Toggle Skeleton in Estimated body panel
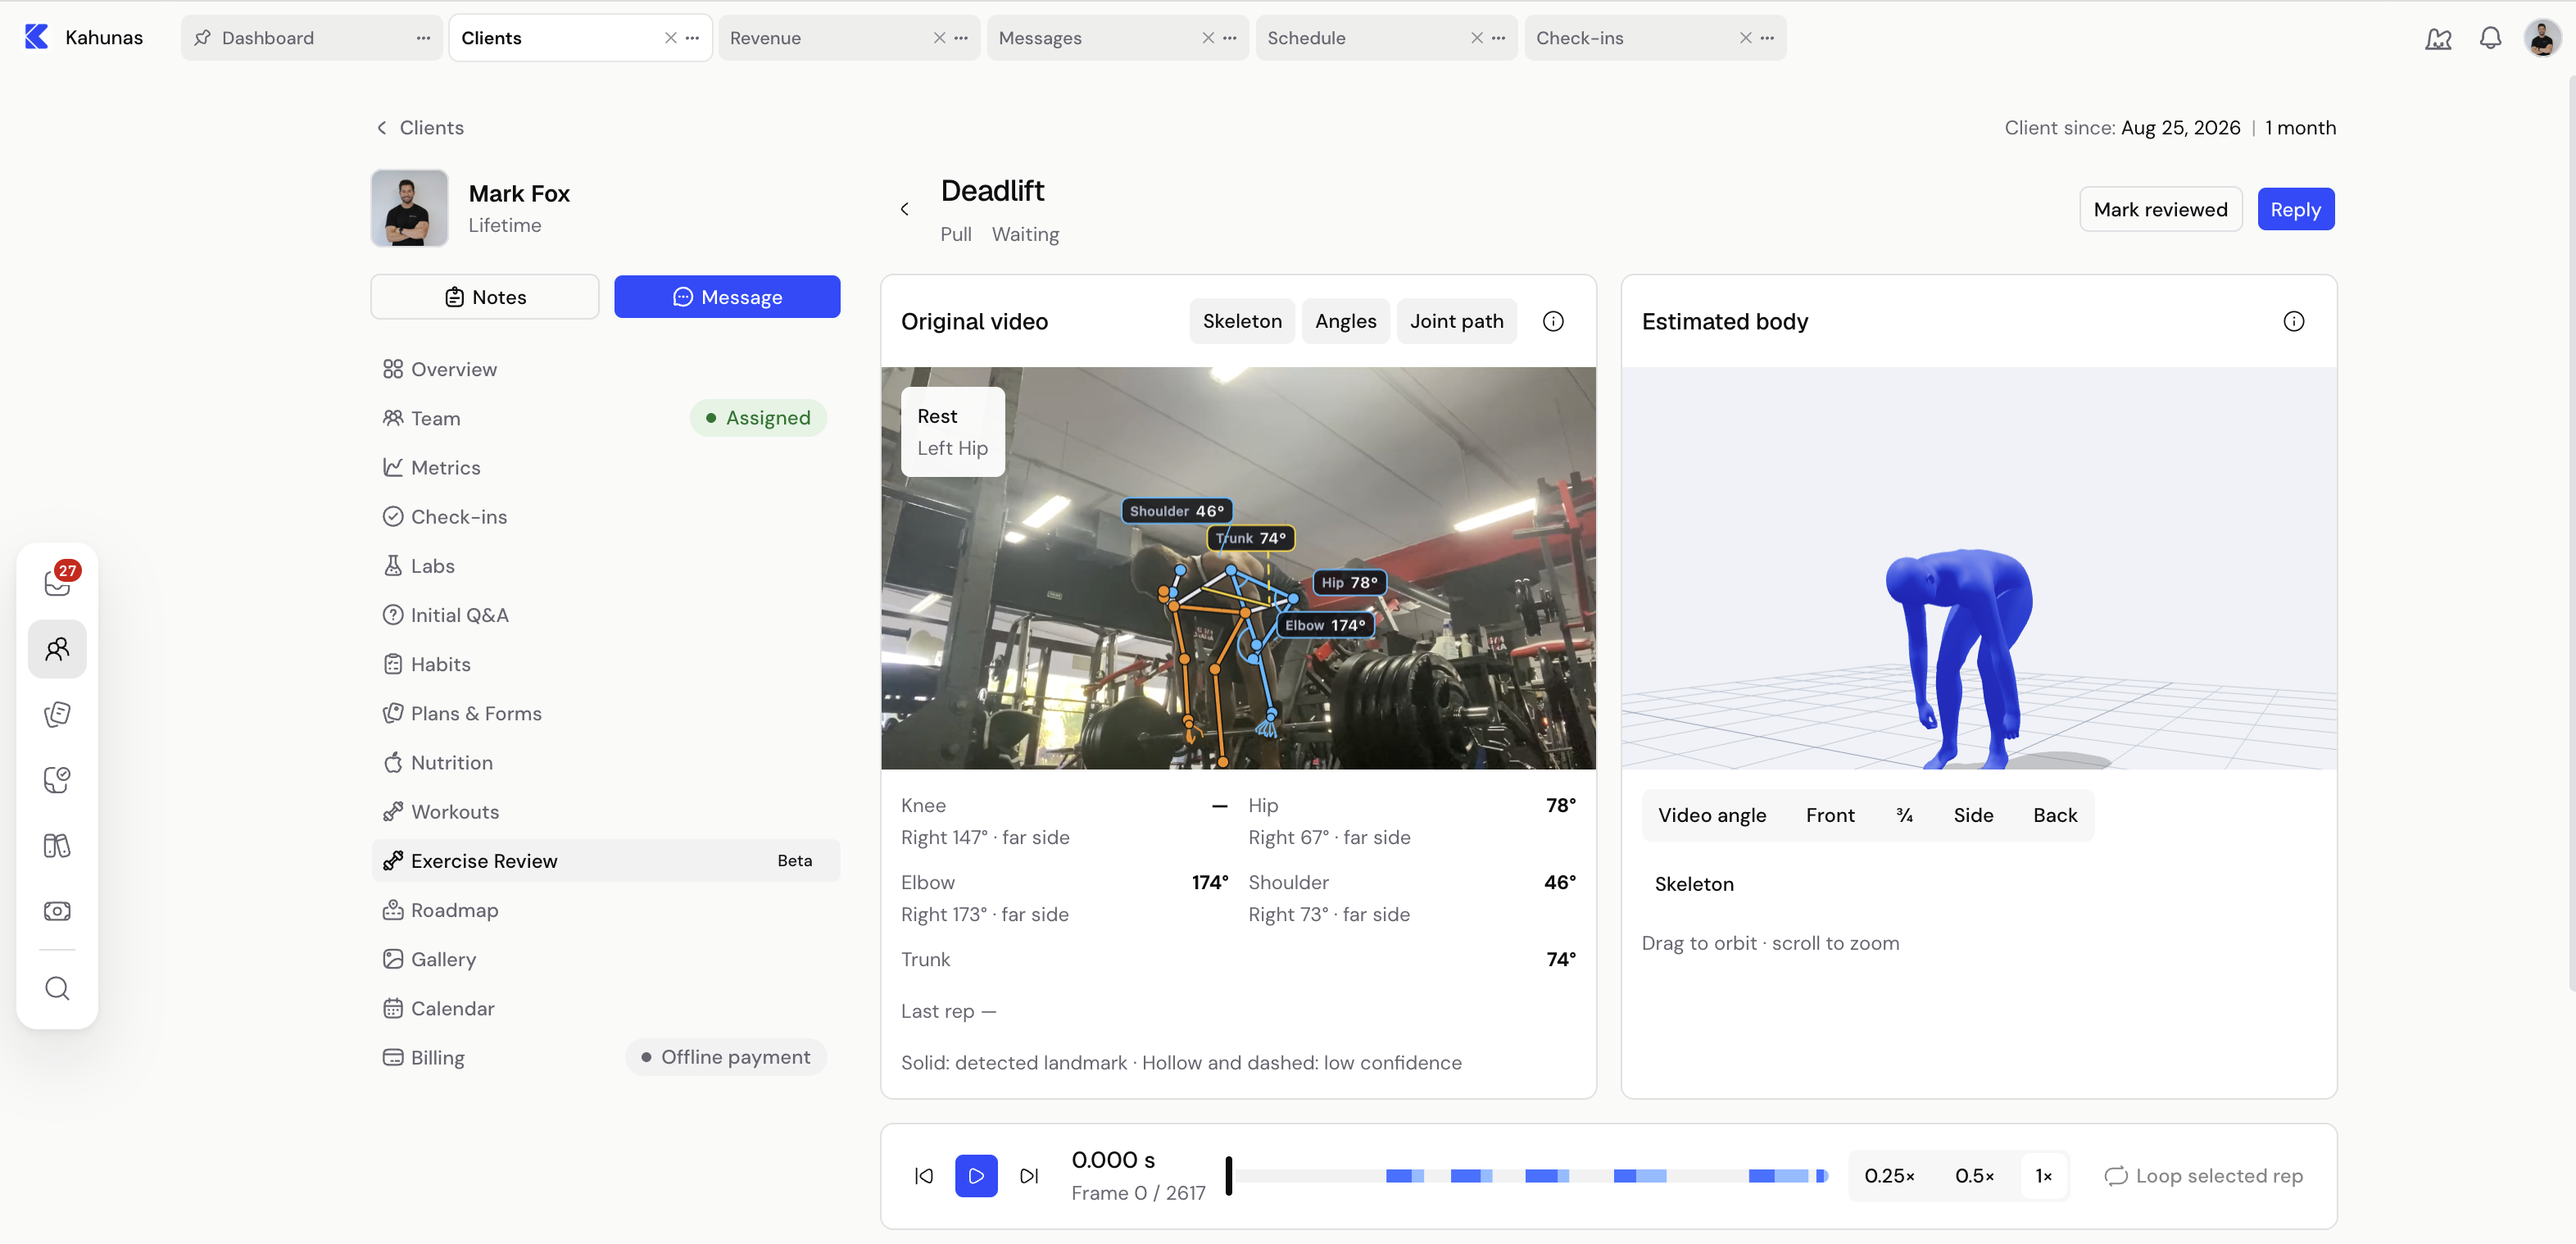This screenshot has width=2576, height=1244. 1694,884
